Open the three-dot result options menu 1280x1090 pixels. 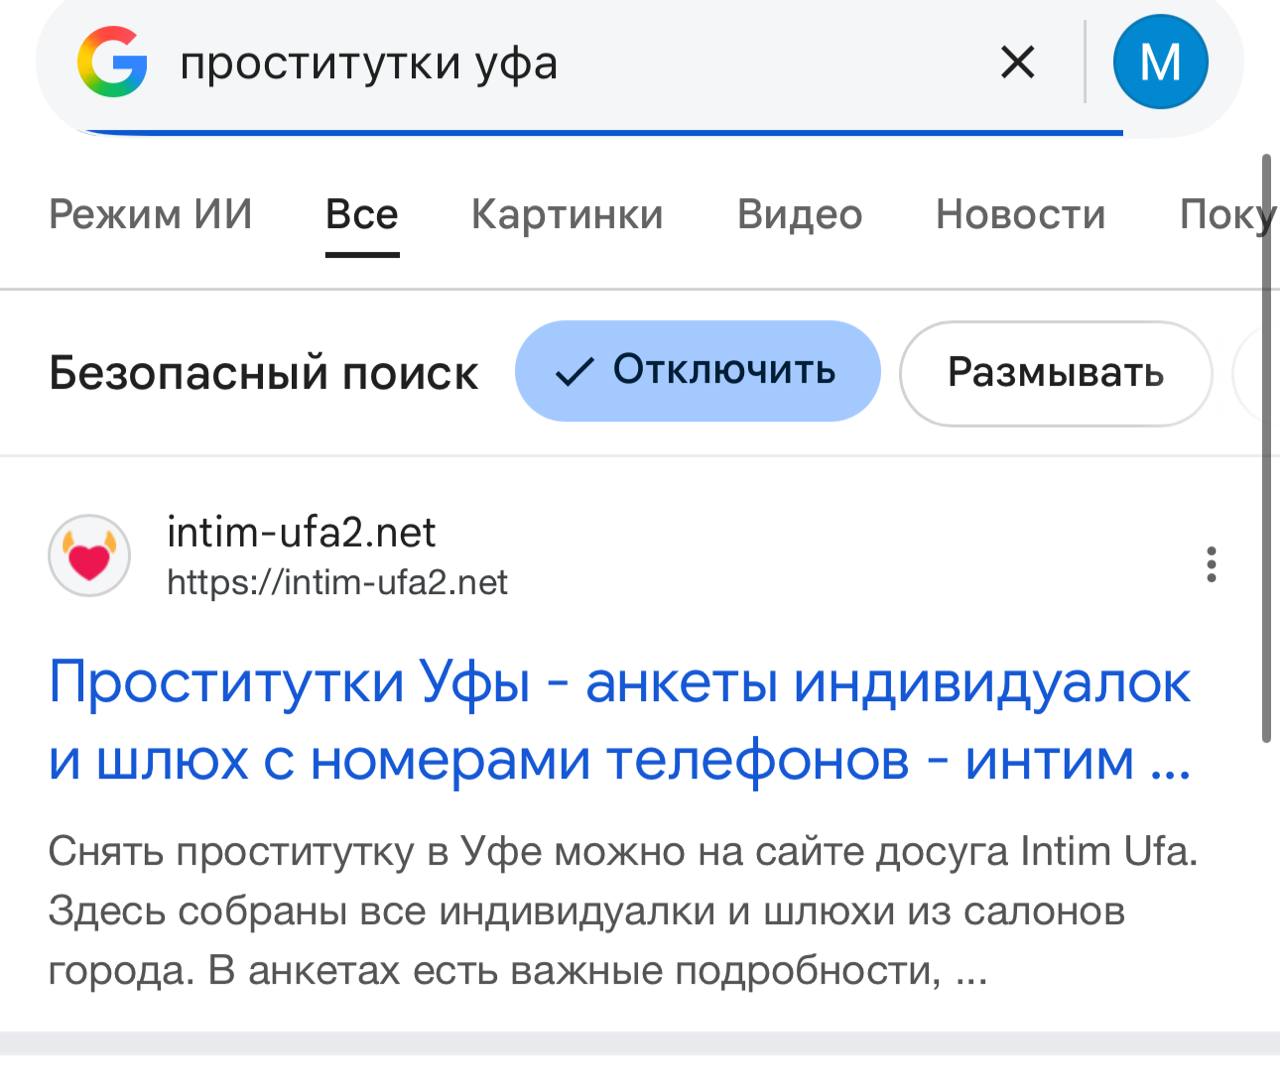(1211, 565)
